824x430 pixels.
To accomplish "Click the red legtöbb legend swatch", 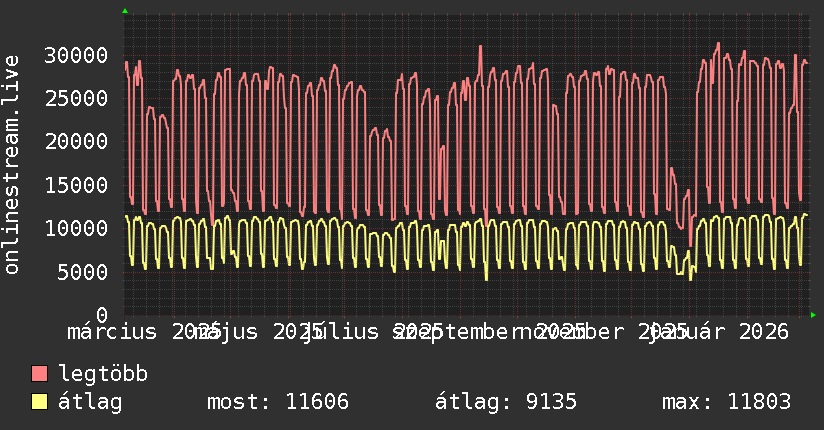I will pyautogui.click(x=39, y=374).
